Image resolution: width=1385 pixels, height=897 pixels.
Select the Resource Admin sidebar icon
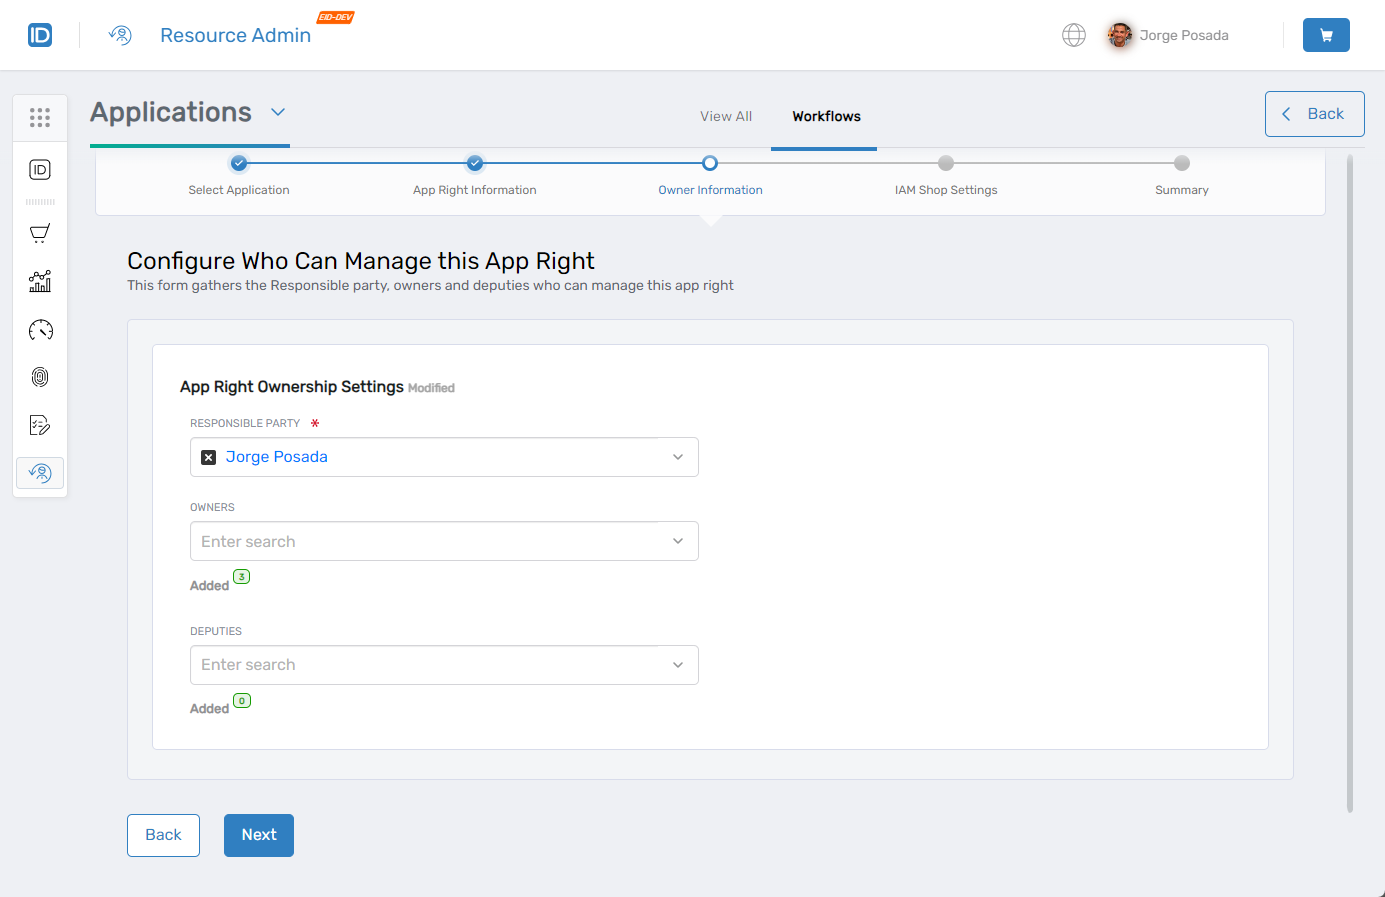(x=40, y=472)
